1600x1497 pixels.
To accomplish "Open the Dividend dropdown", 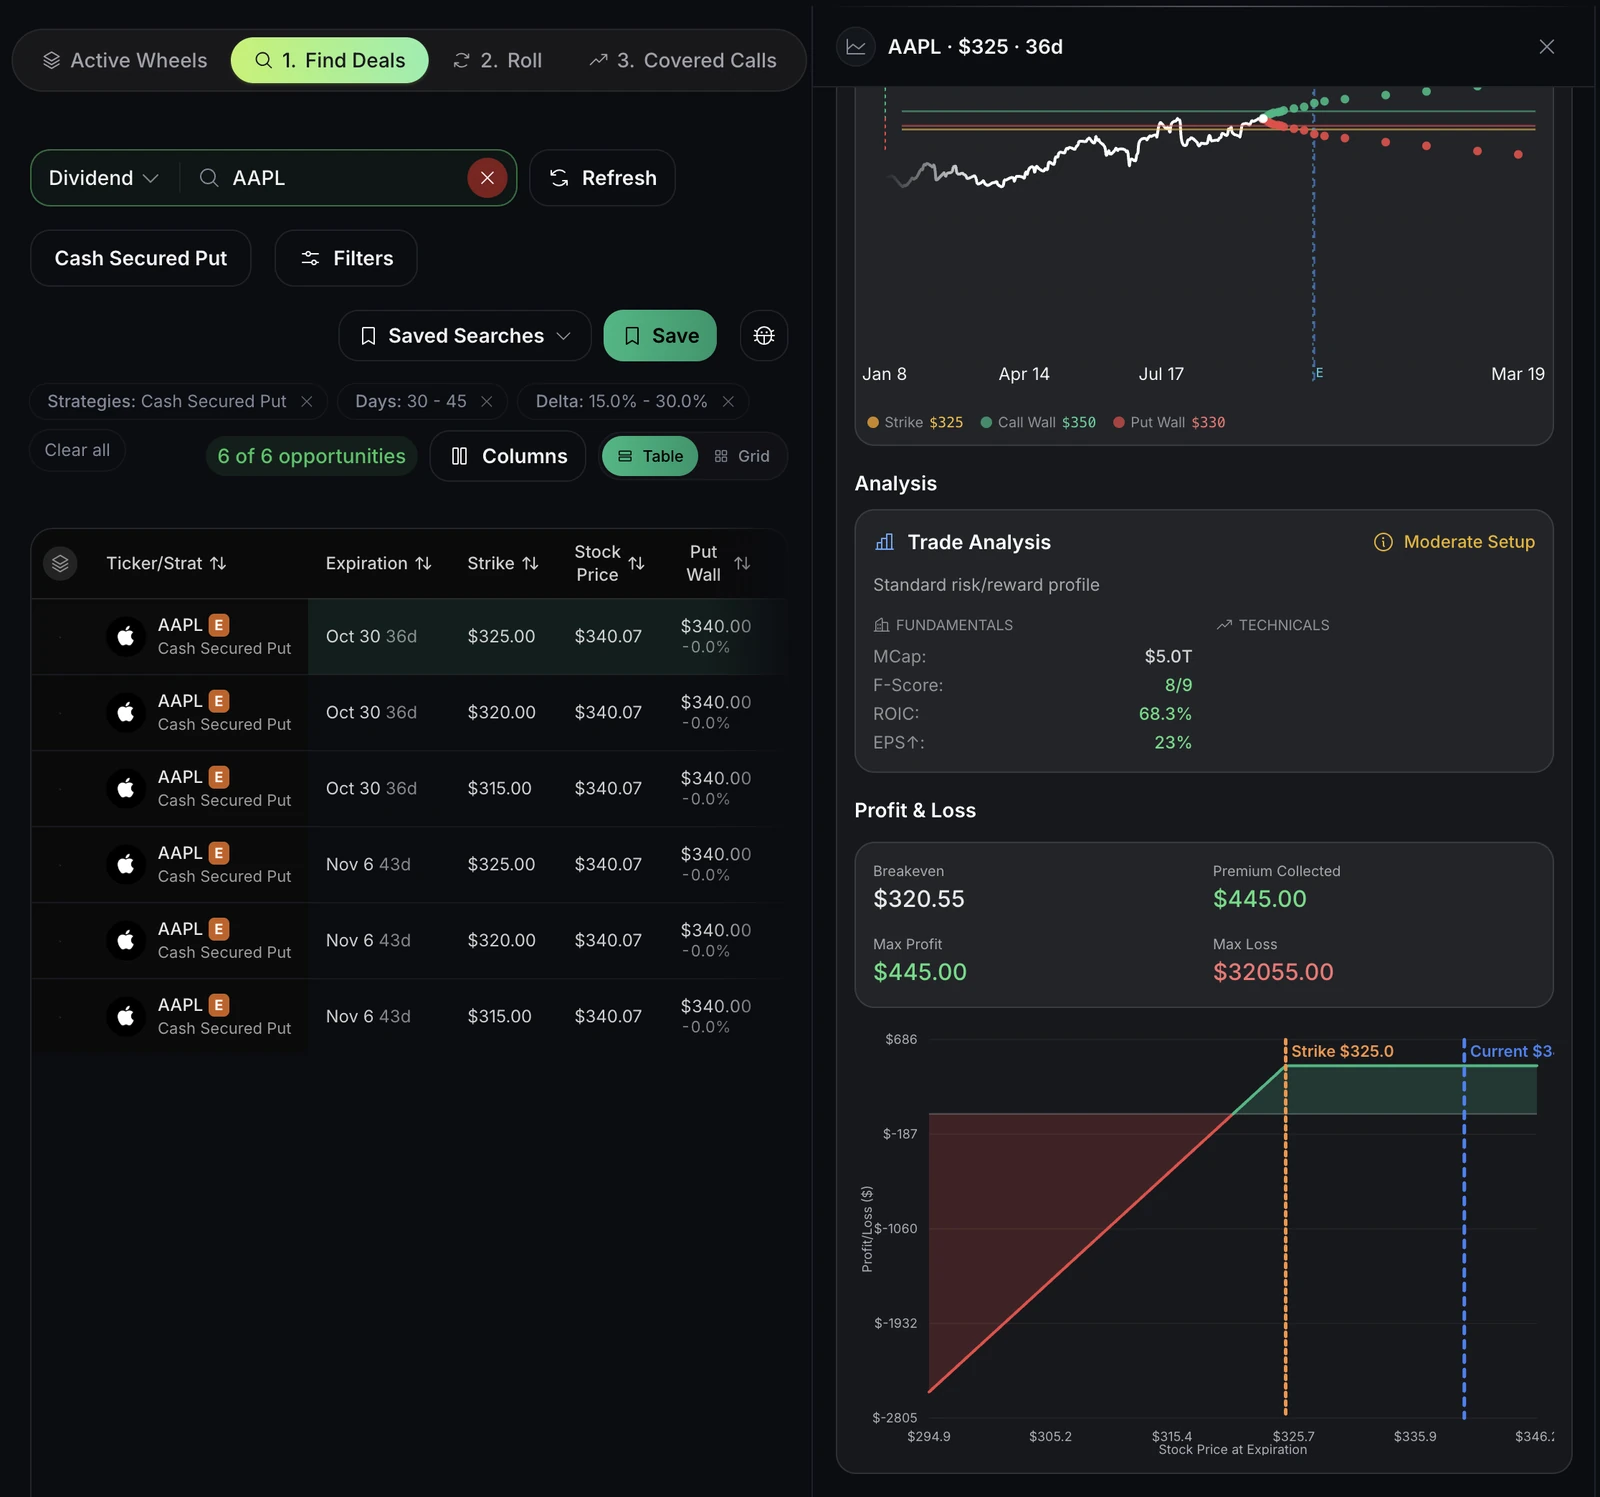I will click(104, 178).
